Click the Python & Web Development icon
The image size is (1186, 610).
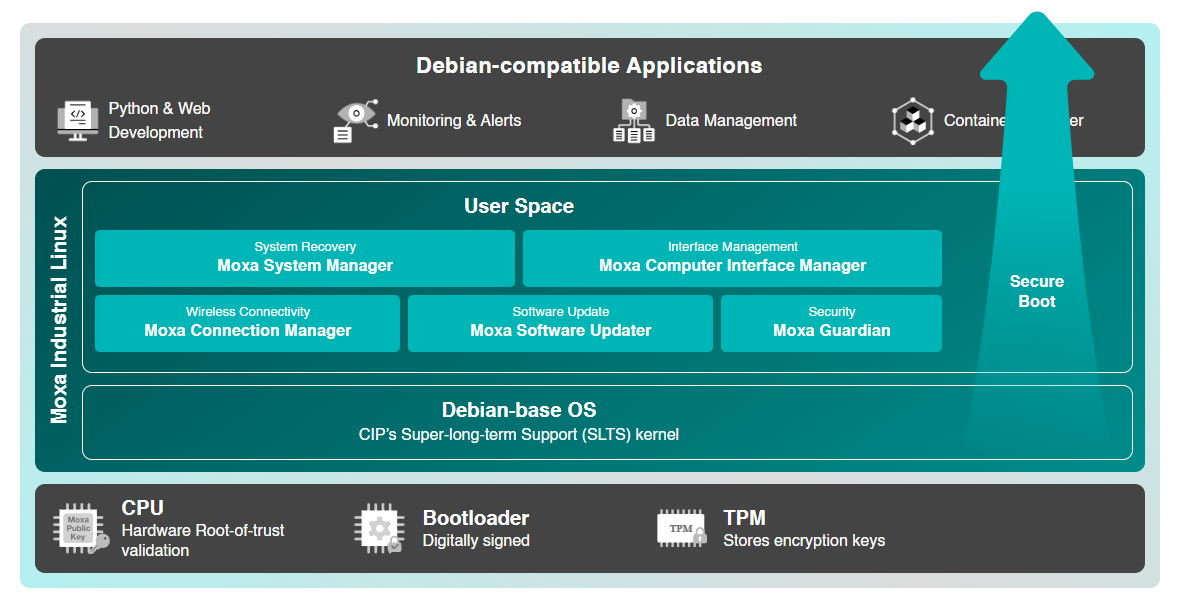(78, 120)
